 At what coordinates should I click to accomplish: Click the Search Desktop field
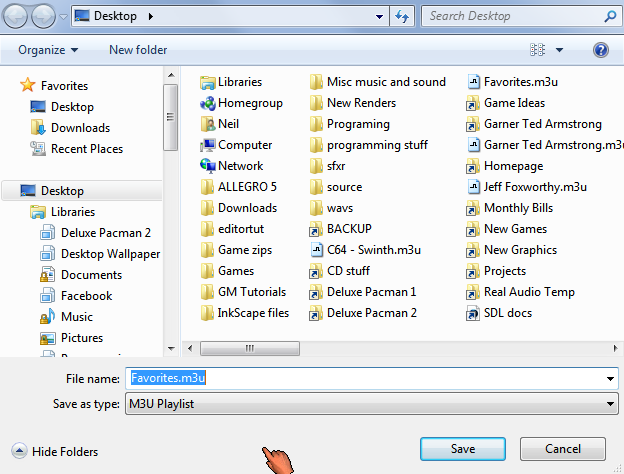pyautogui.click(x=510, y=16)
